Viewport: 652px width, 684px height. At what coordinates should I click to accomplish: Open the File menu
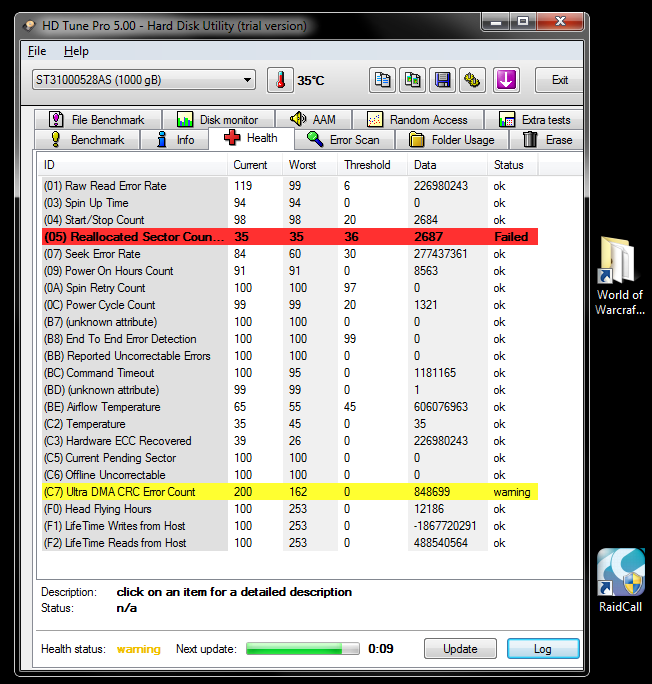(37, 51)
